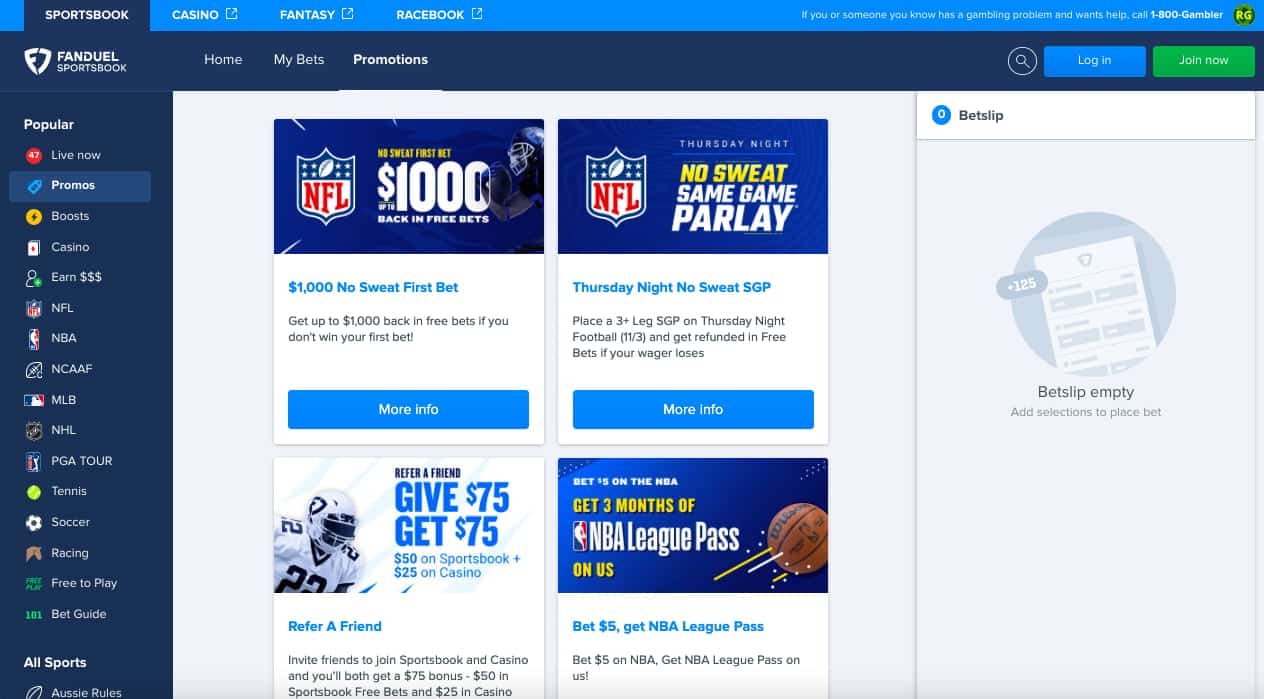The height and width of the screenshot is (699, 1264).
Task: Click the No Sweat Same Game Parlay banner
Action: click(x=693, y=187)
